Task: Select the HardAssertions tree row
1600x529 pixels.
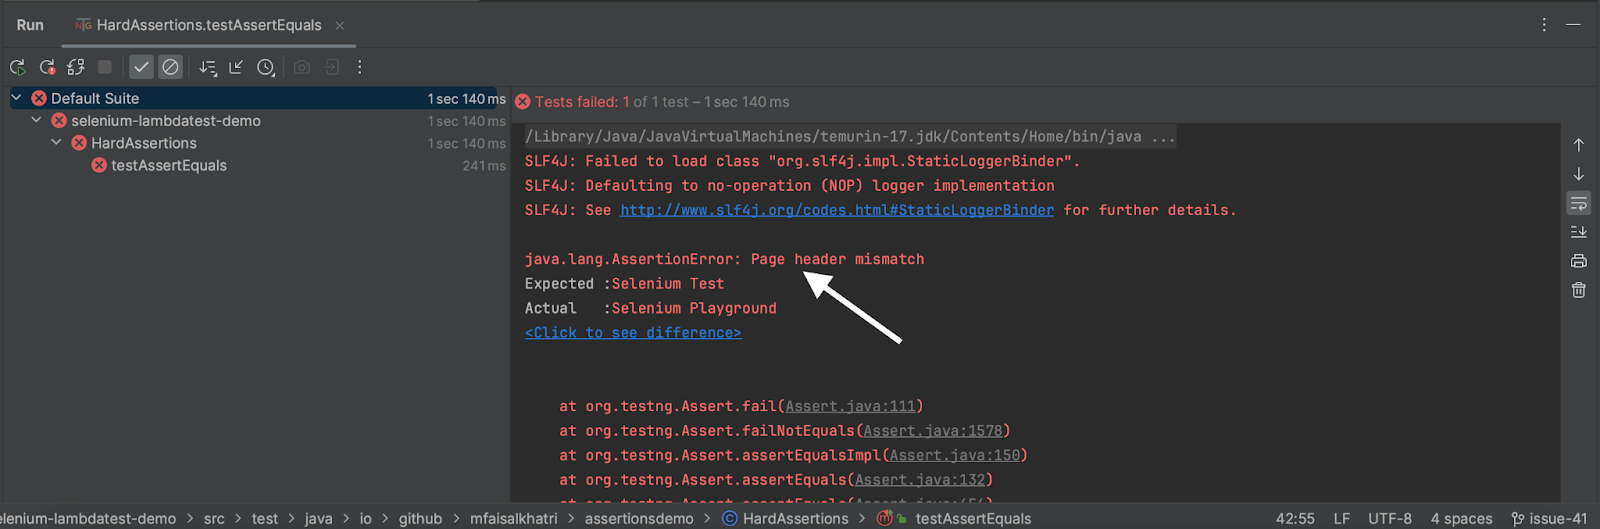Action: click(255, 143)
